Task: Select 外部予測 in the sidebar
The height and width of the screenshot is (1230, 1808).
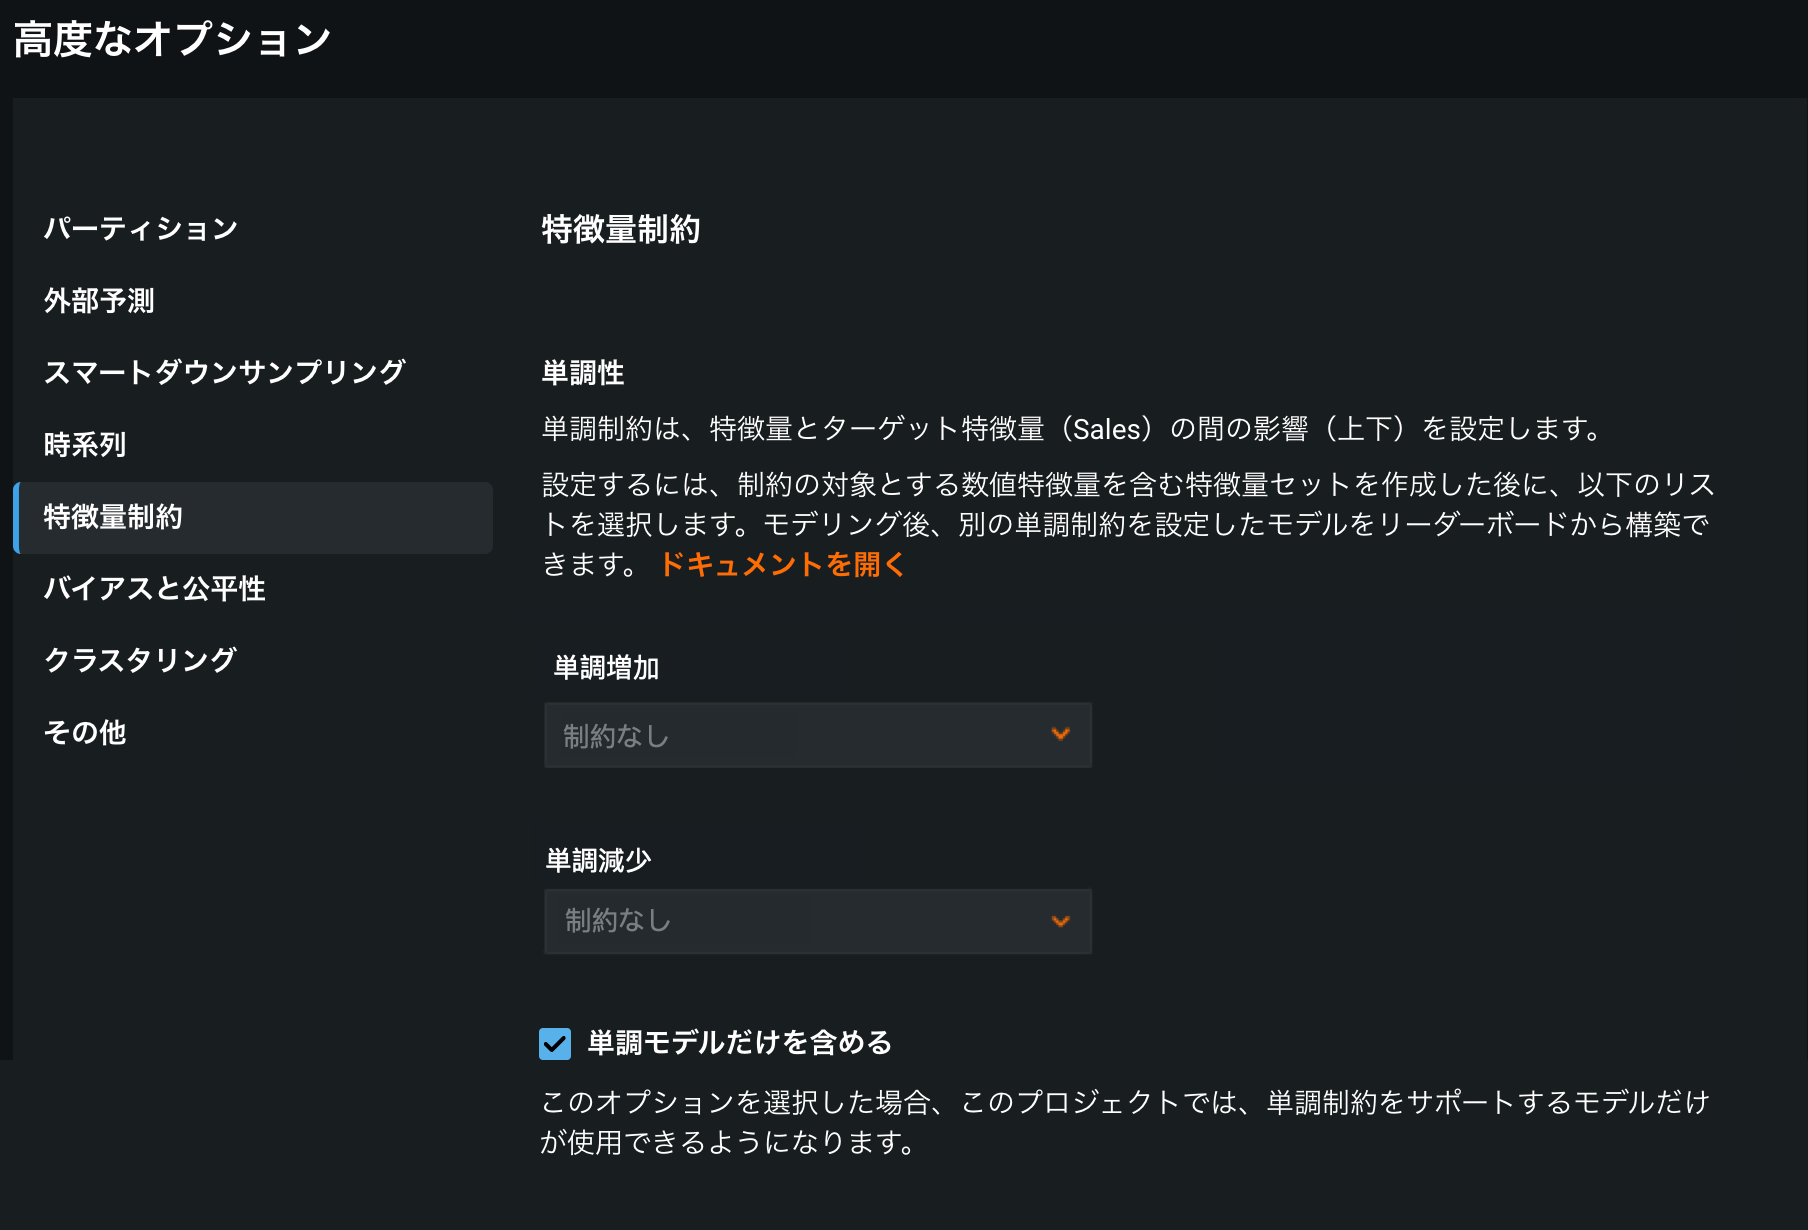Action: [99, 301]
